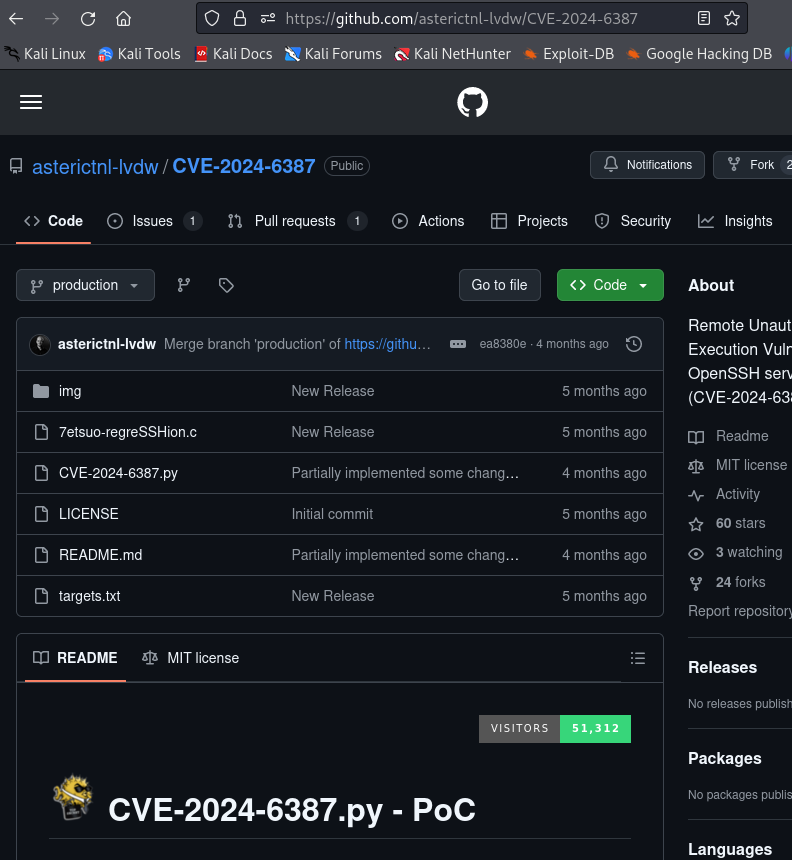Toggle reader view icon in the address bar
The height and width of the screenshot is (860, 792).
click(x=704, y=19)
